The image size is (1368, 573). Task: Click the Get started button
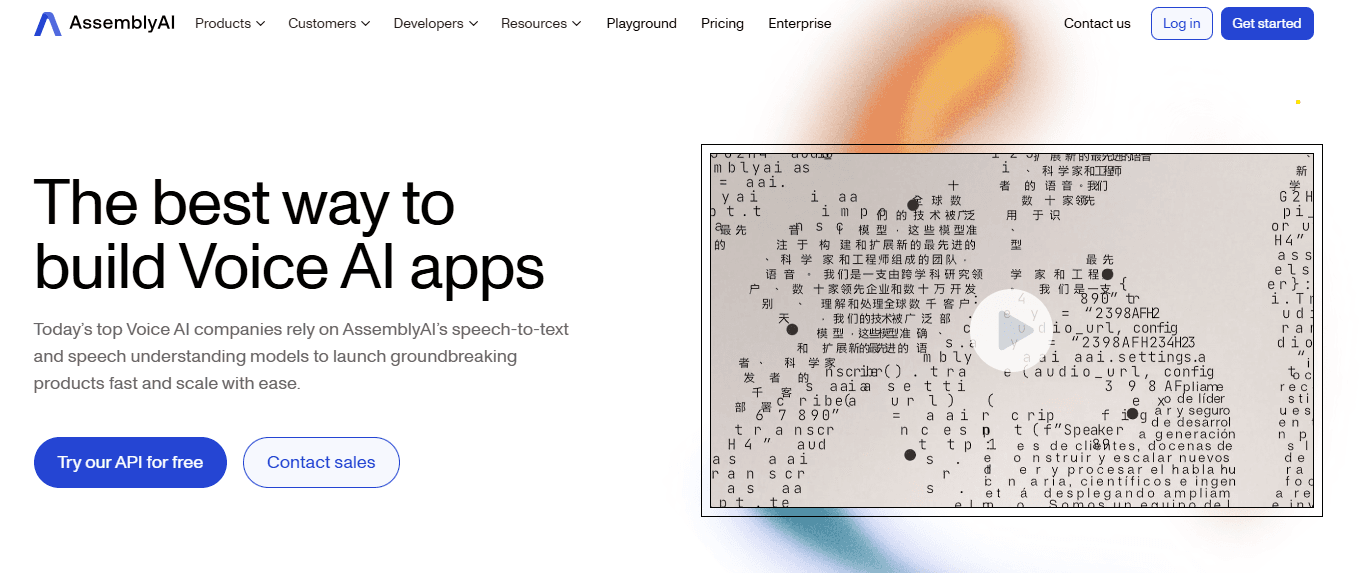(x=1267, y=24)
